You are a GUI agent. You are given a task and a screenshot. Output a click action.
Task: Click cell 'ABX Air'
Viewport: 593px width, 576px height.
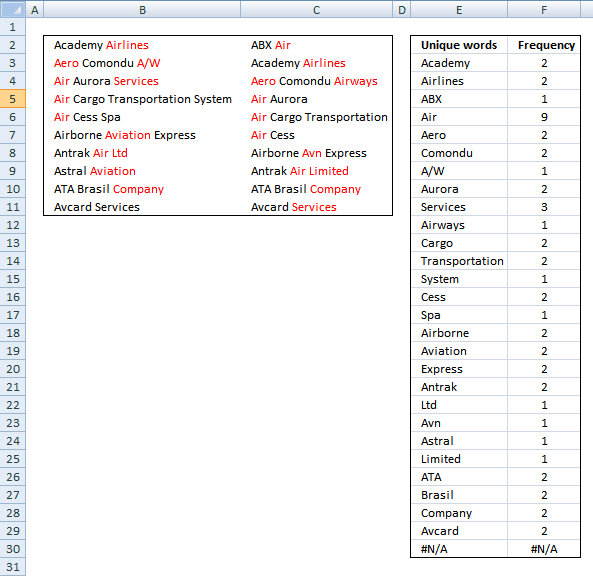[317, 45]
